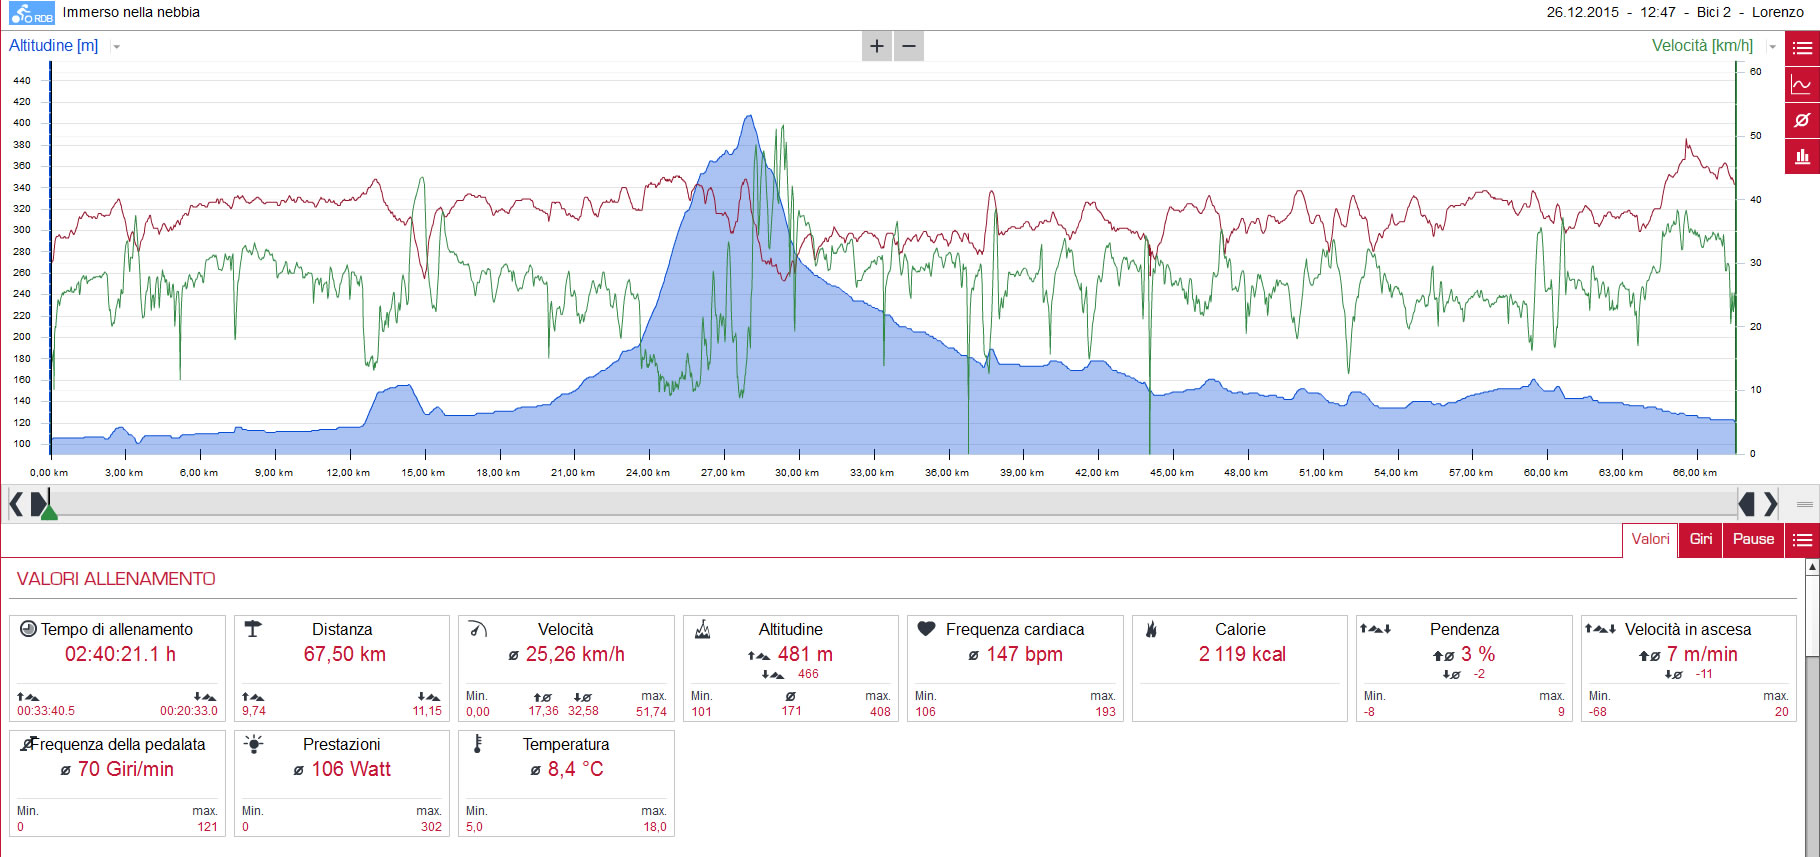Open the list icon next to Pause tab

[x=1802, y=540]
